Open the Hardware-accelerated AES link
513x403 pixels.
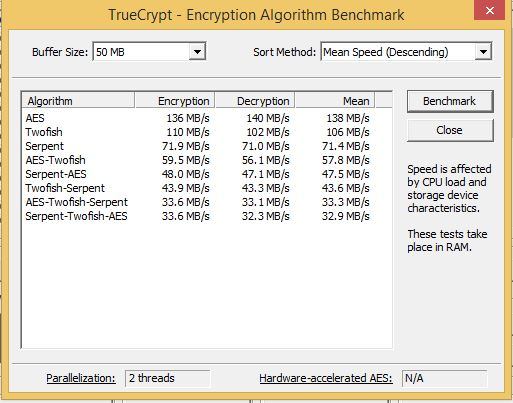(326, 378)
